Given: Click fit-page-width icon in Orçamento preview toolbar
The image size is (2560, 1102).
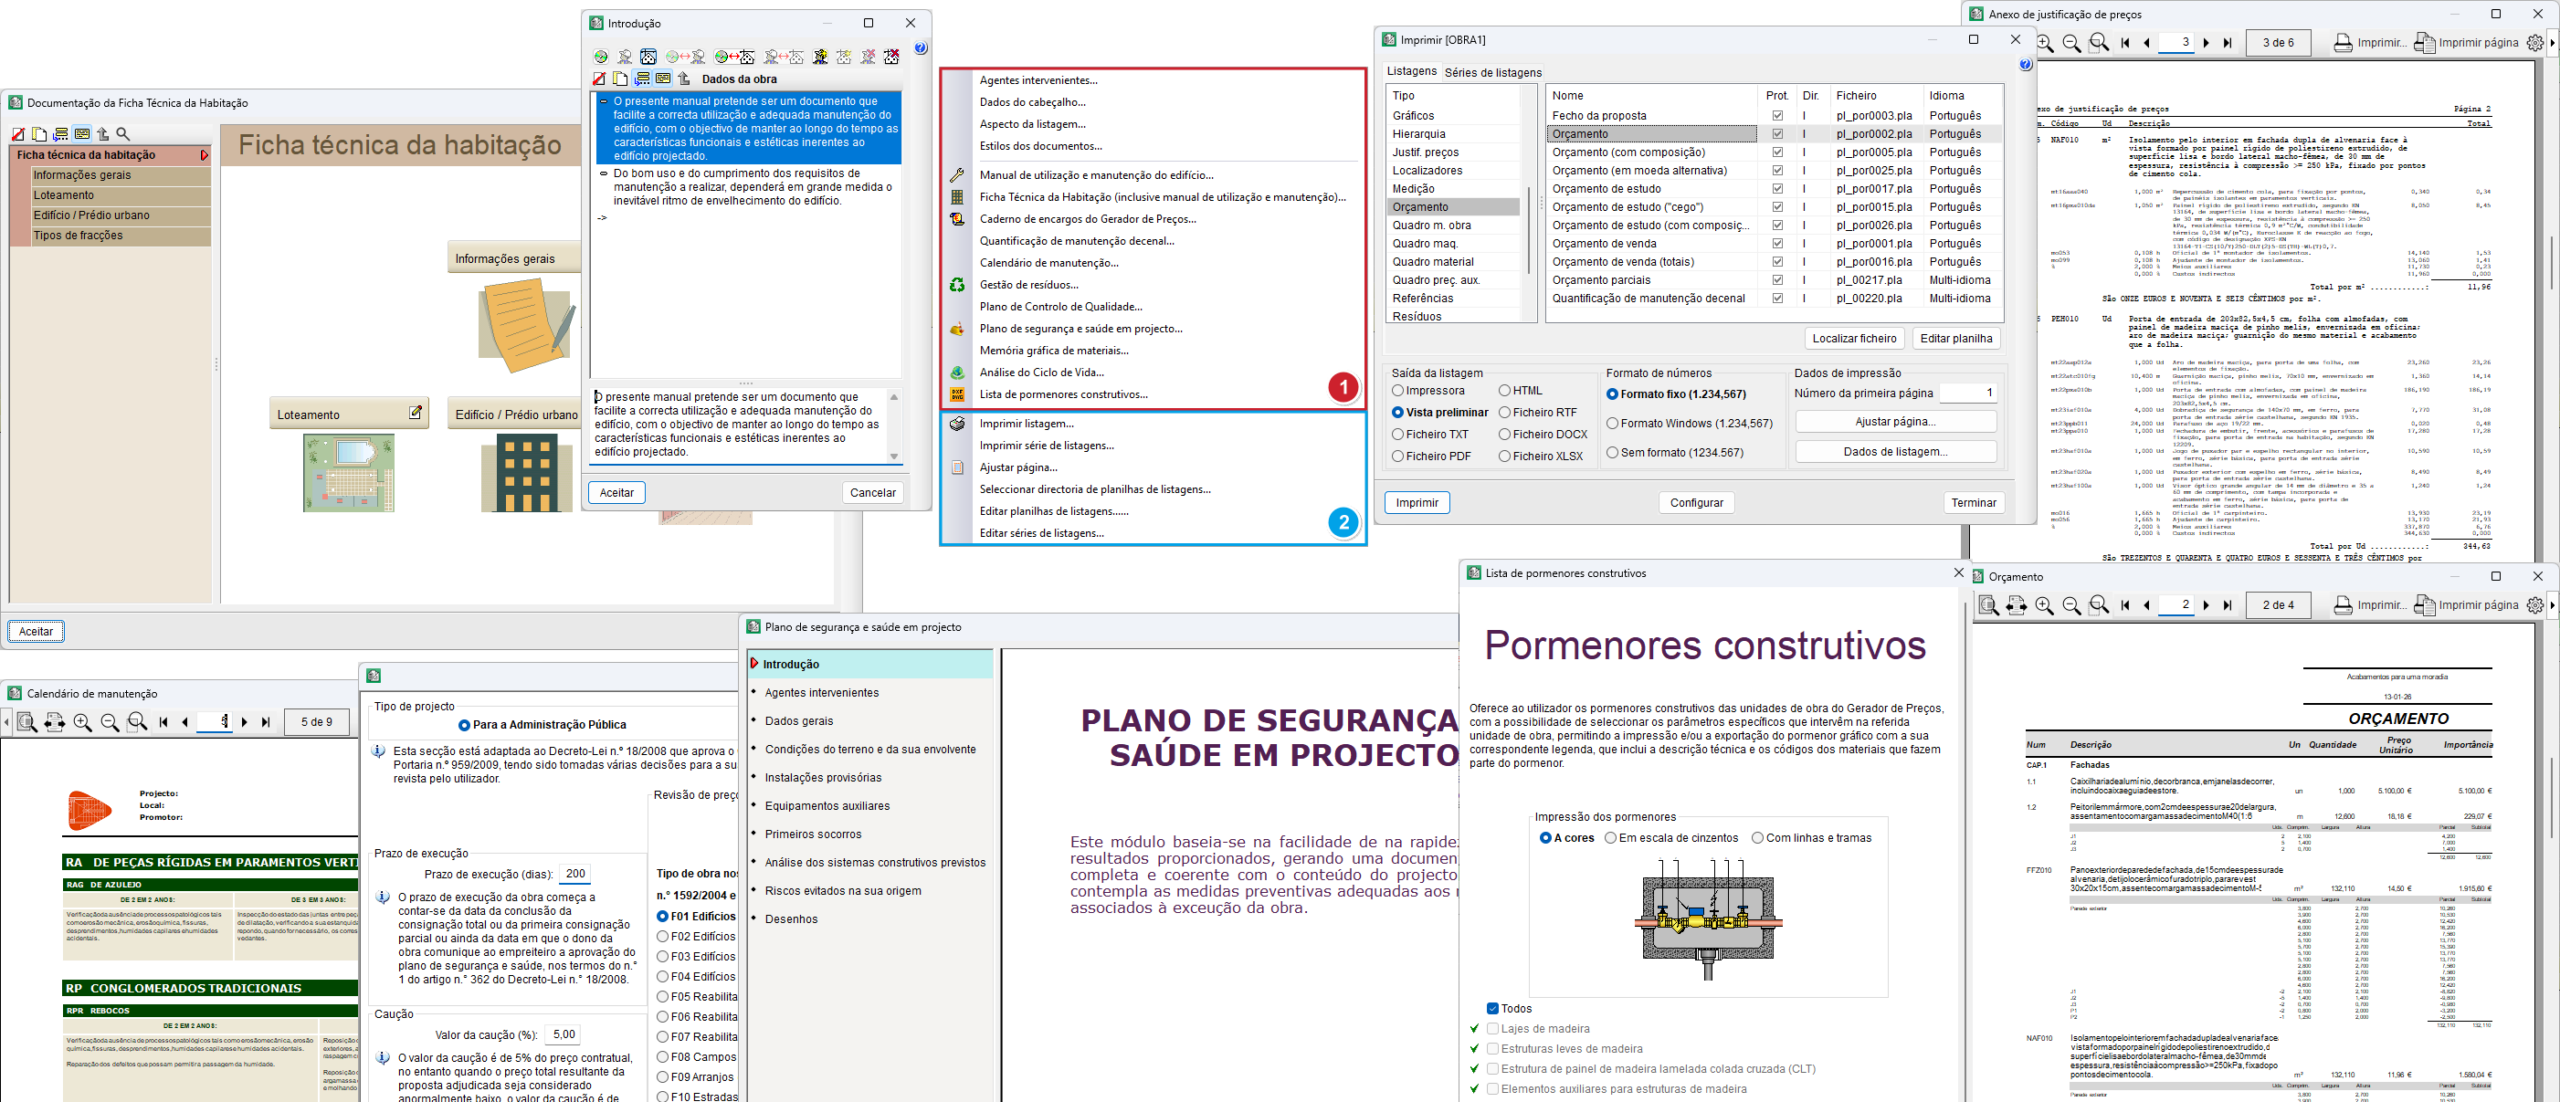Looking at the screenshot, I should pyautogui.click(x=2016, y=605).
